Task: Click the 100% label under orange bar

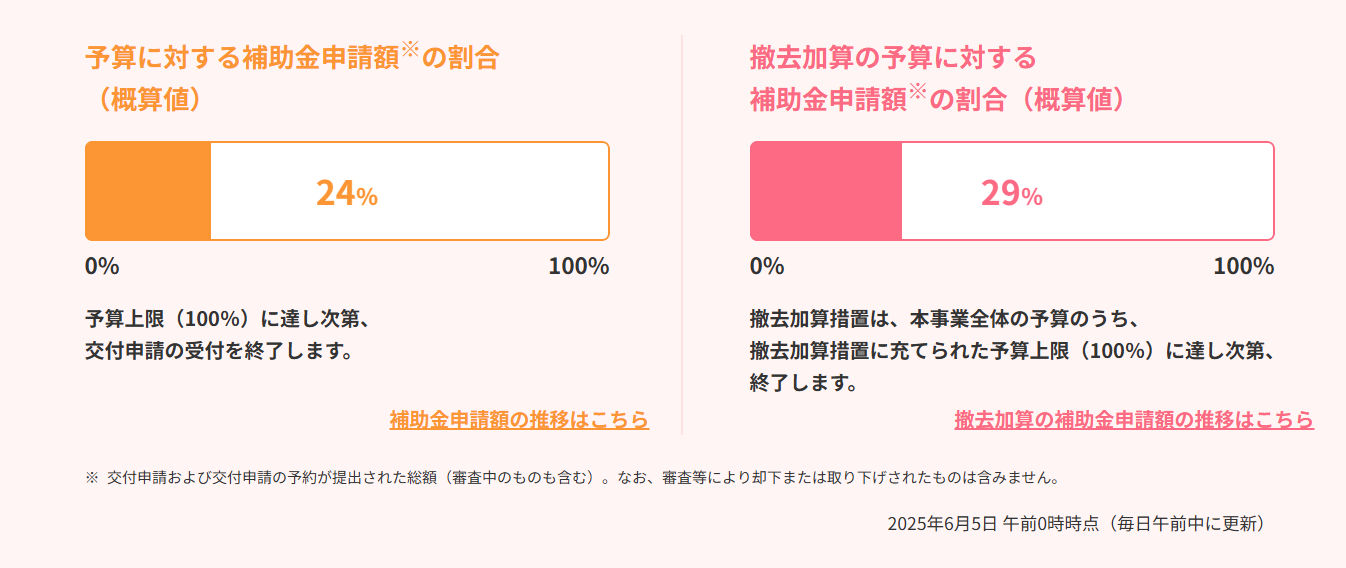Action: coord(579,267)
